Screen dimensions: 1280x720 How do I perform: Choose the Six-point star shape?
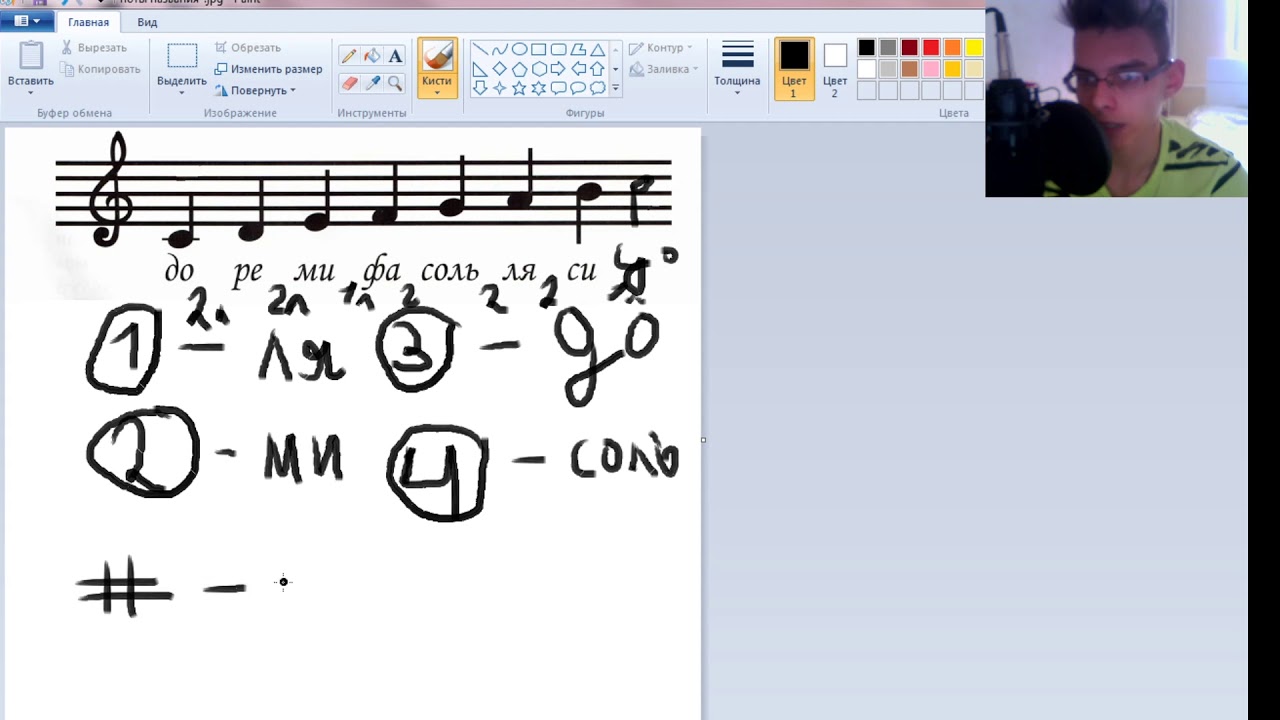539,88
